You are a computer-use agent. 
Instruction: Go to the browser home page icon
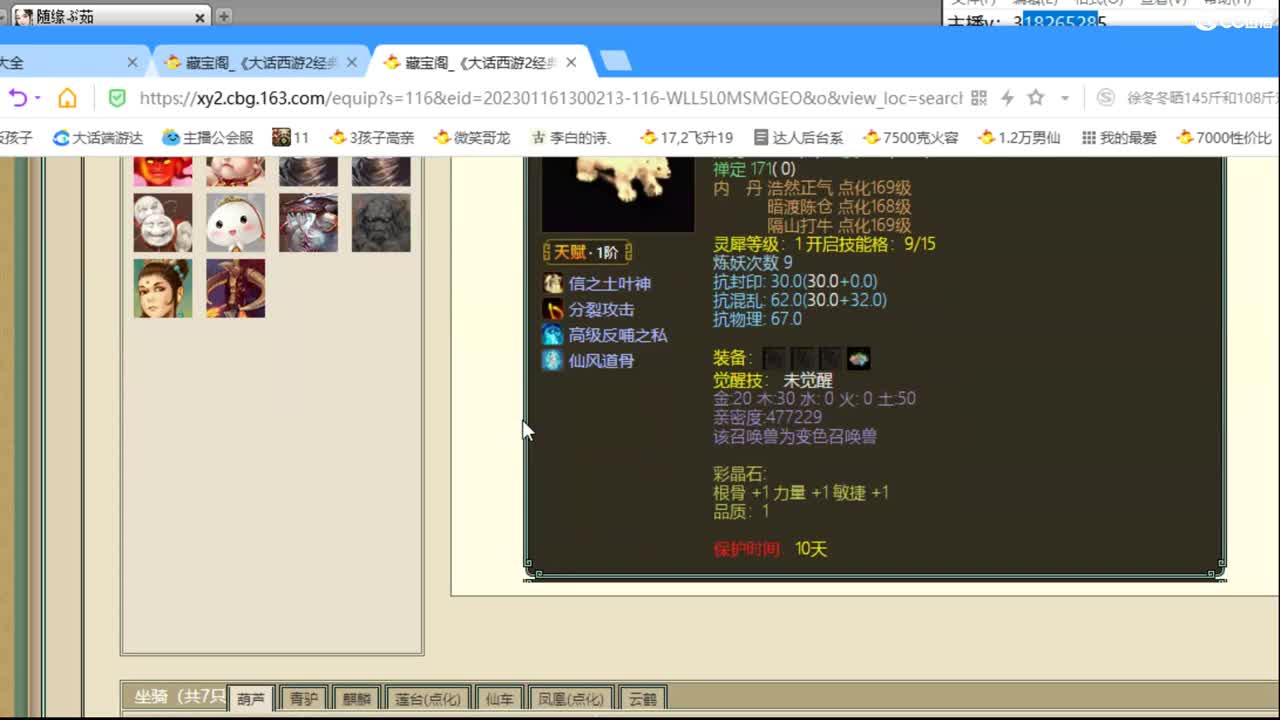[x=67, y=98]
